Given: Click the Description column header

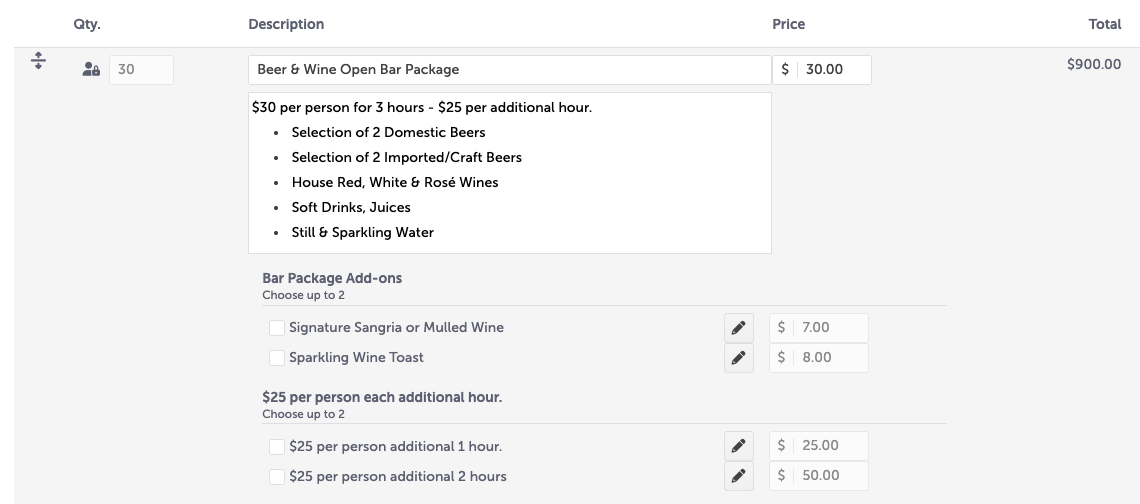Looking at the screenshot, I should pos(286,24).
